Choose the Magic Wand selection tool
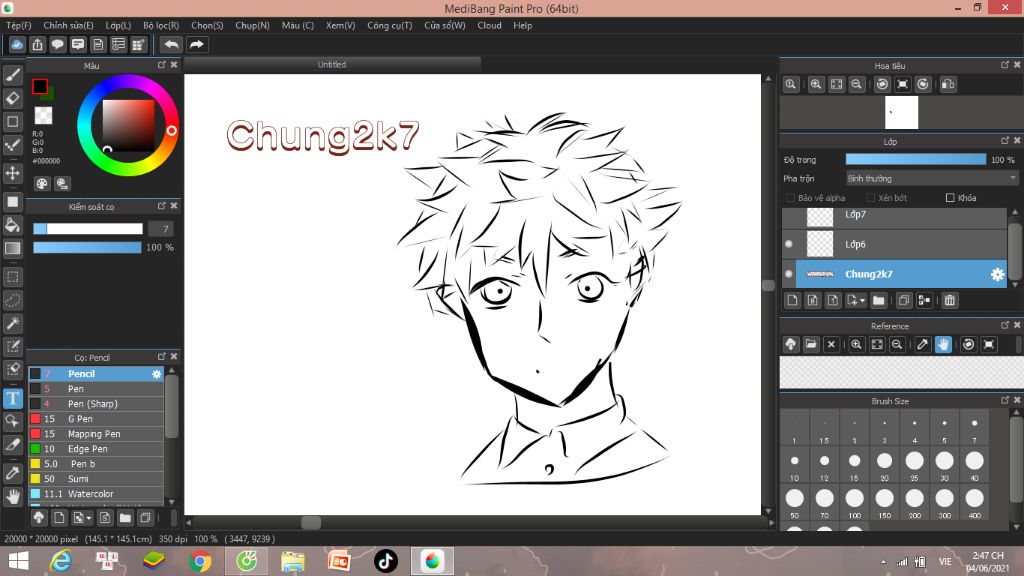The height and width of the screenshot is (576, 1024). [13, 323]
